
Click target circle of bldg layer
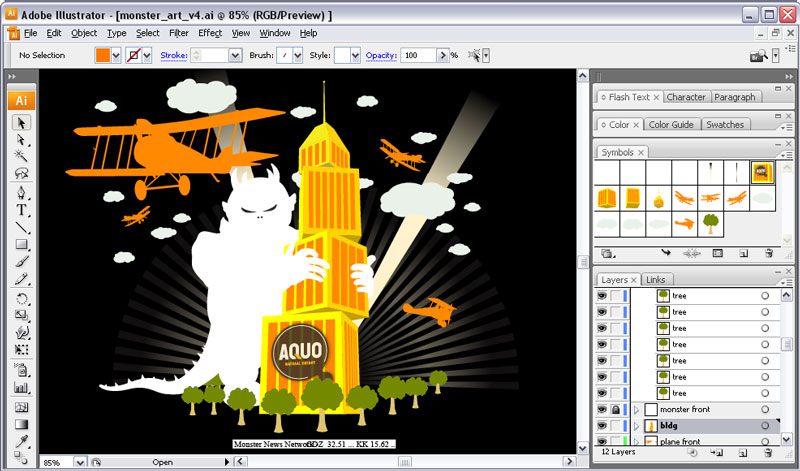pos(765,426)
